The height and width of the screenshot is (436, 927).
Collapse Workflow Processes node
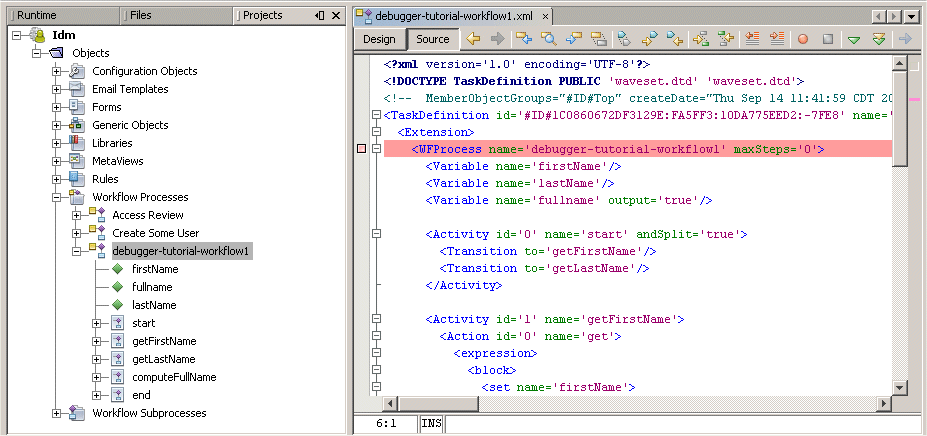tap(56, 198)
